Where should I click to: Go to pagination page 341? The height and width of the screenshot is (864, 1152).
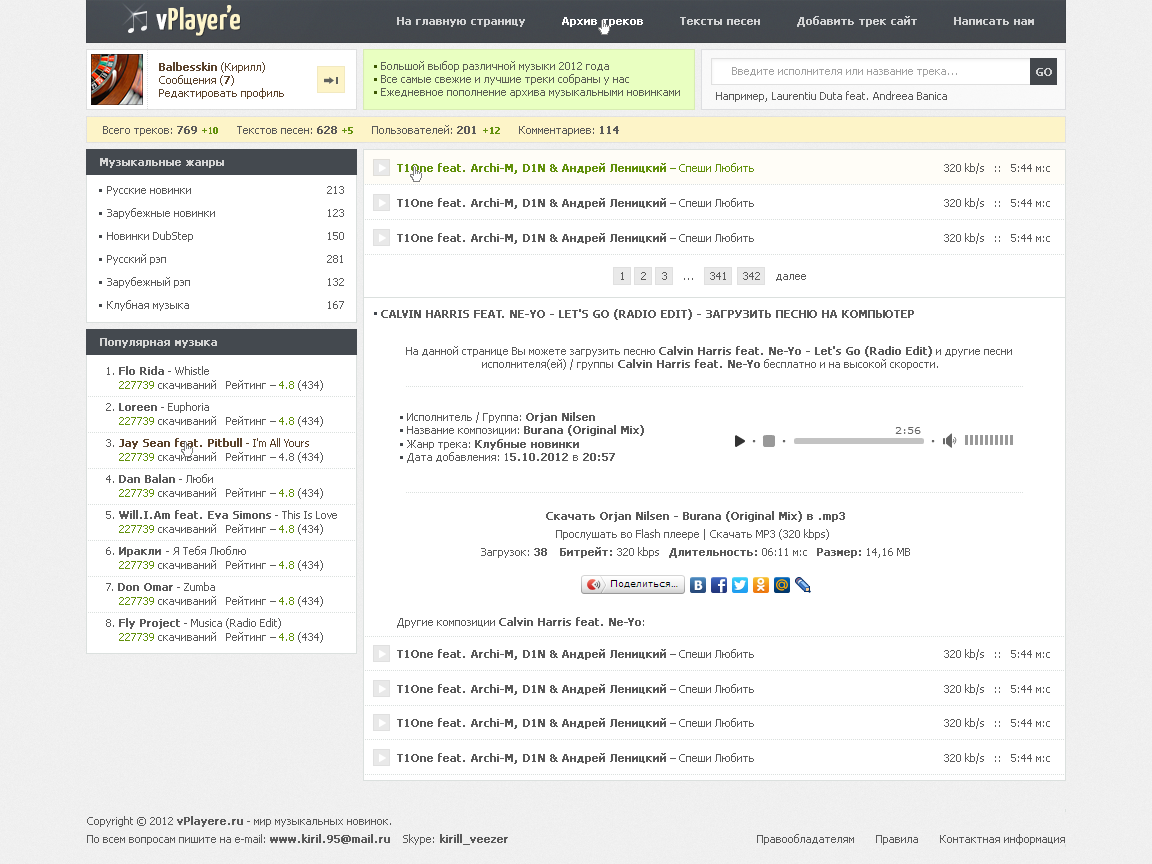[x=718, y=276]
